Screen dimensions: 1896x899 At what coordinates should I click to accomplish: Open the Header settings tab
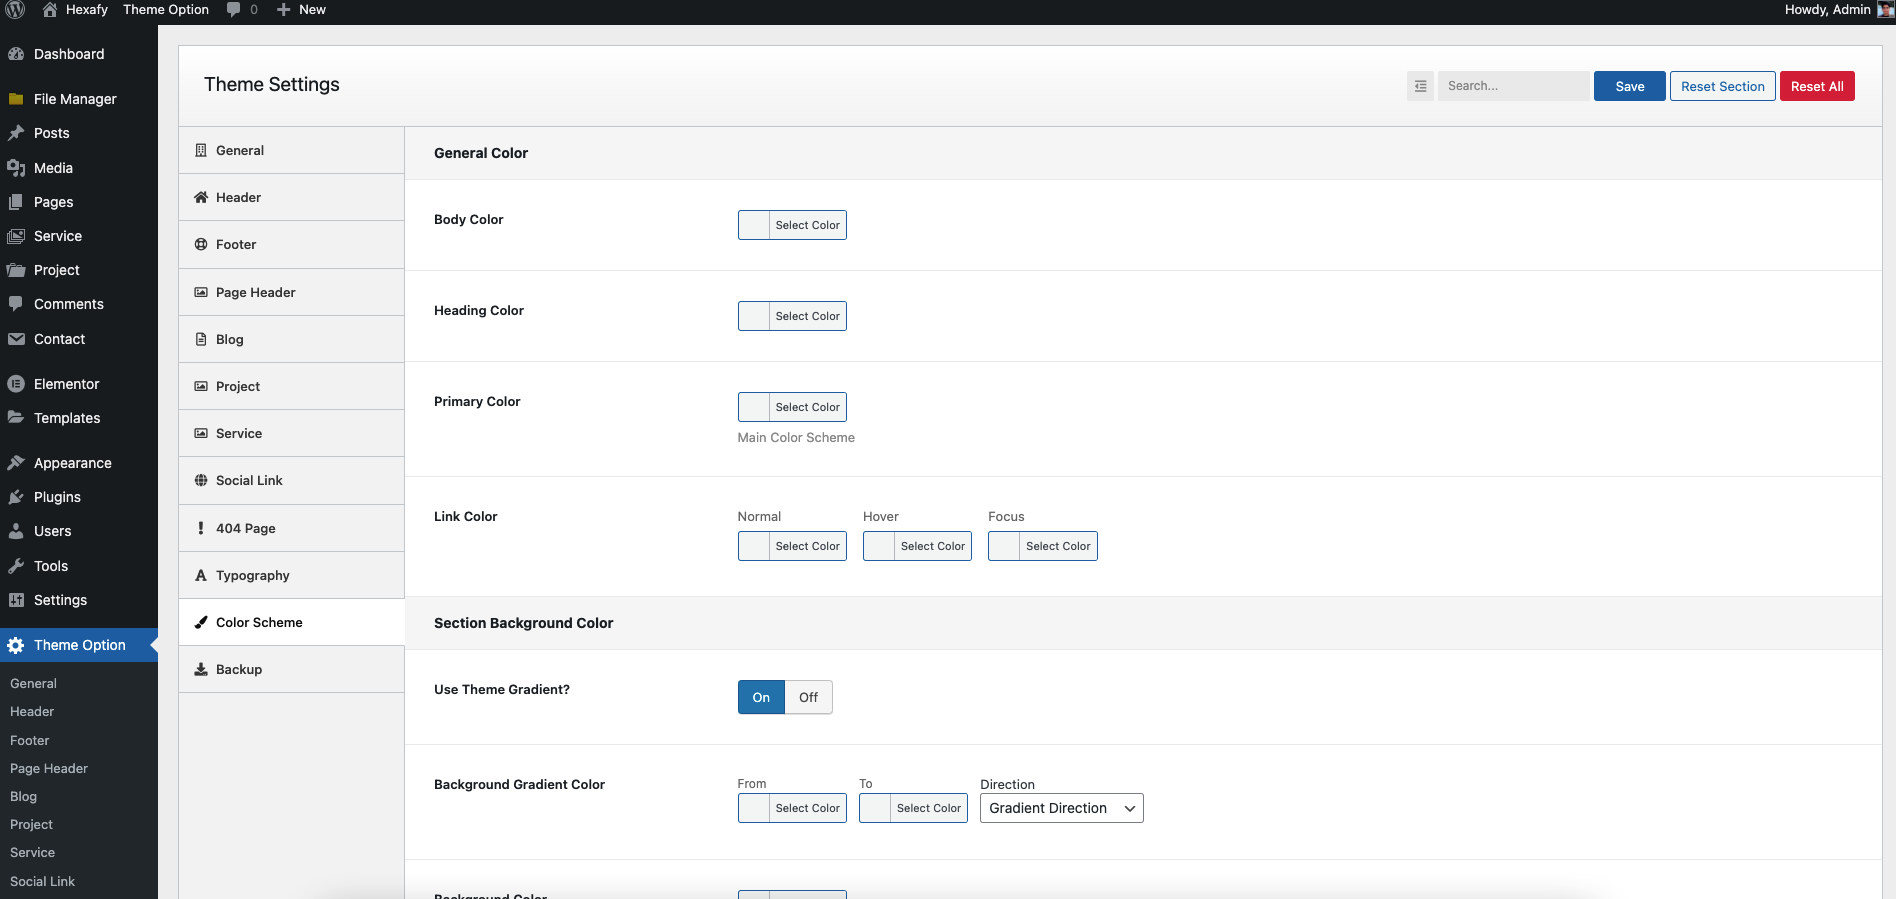tap(291, 197)
